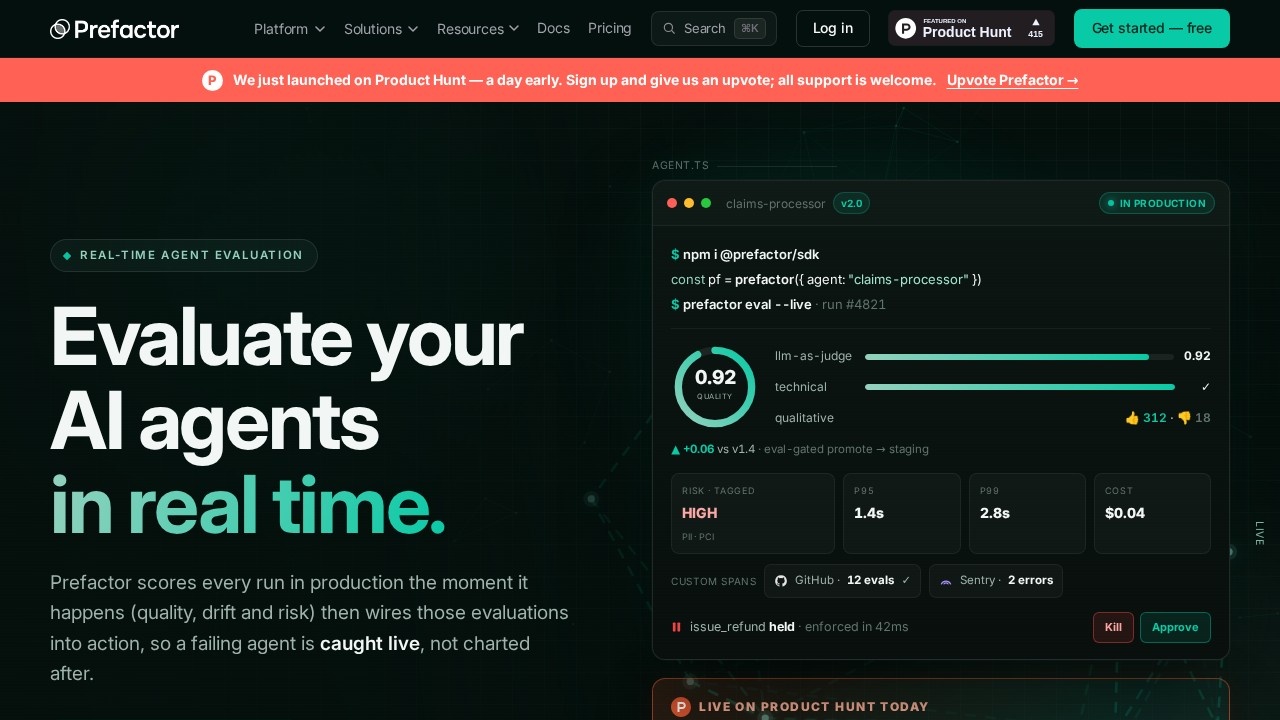Image resolution: width=1280 pixels, height=720 pixels.
Task: Click the Cost $0.04 card
Action: (1152, 513)
